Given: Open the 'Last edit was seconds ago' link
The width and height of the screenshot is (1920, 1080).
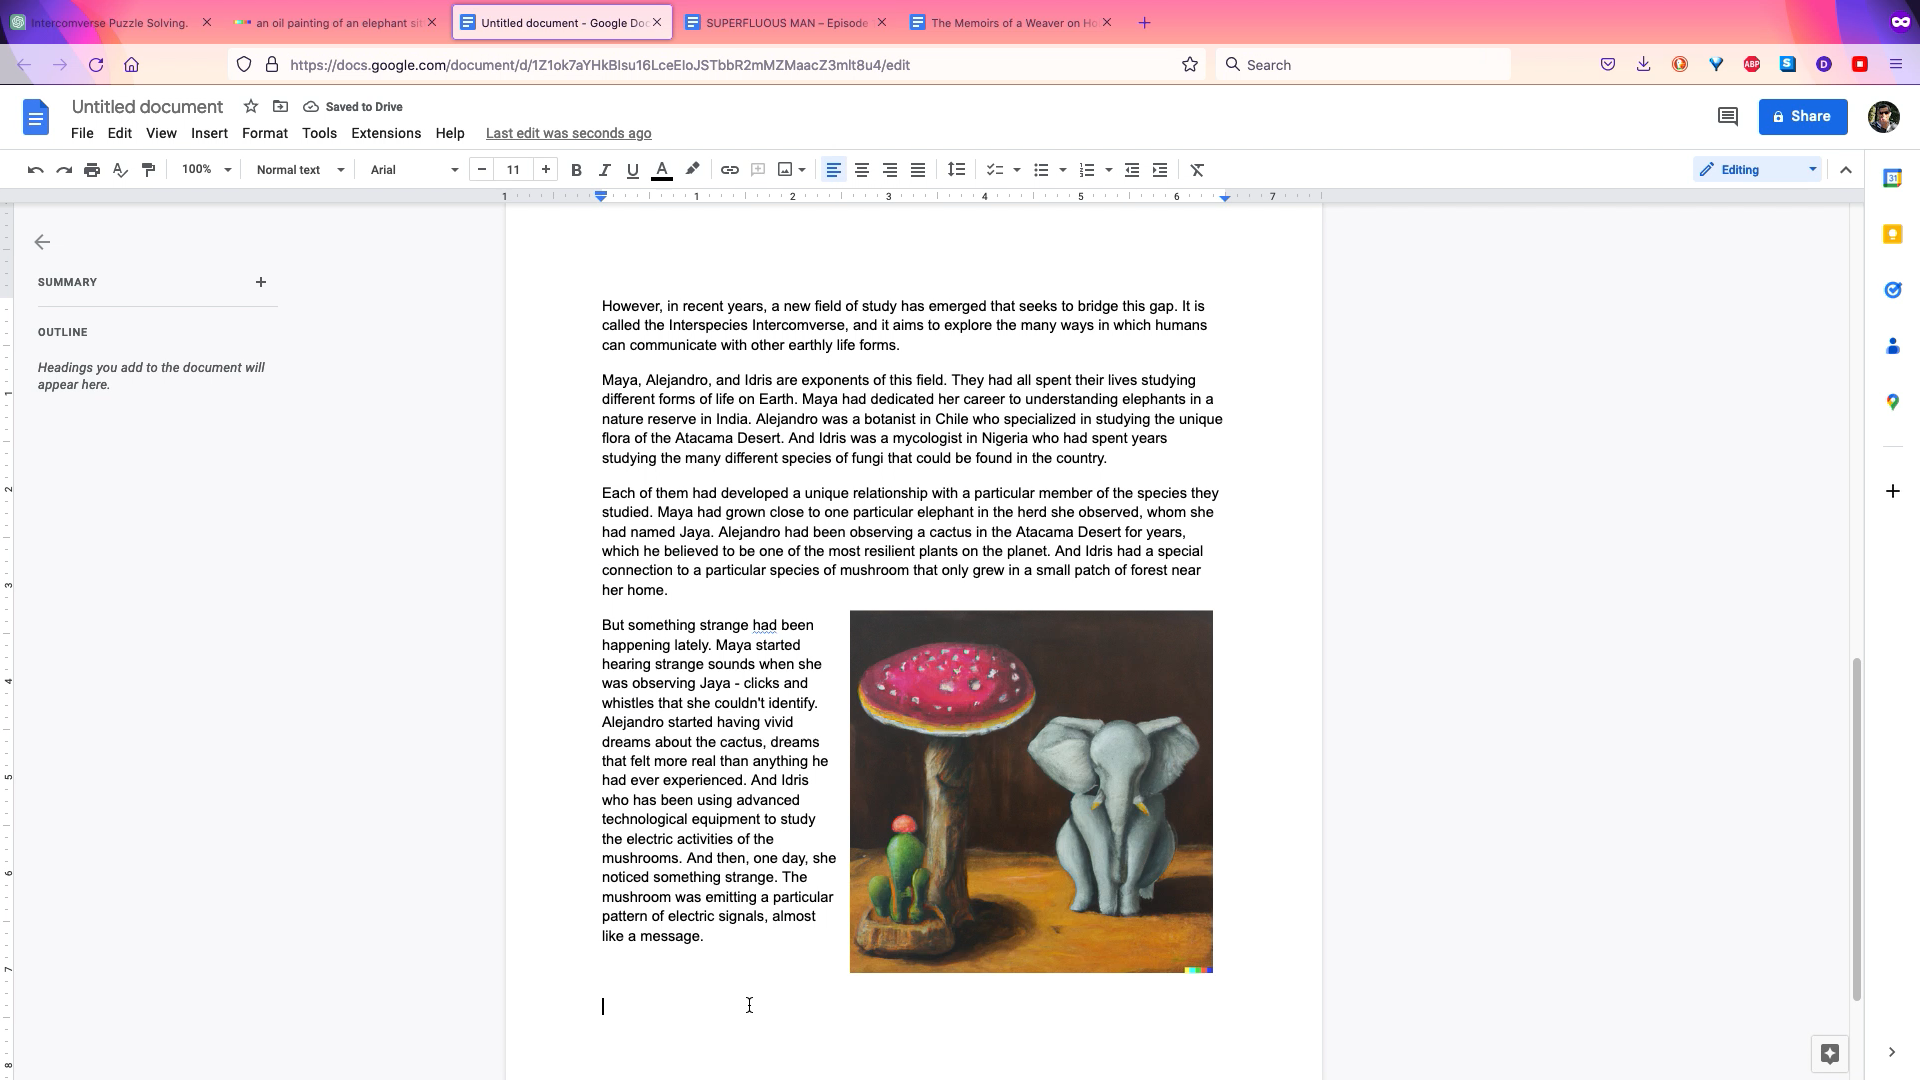Looking at the screenshot, I should [x=568, y=133].
